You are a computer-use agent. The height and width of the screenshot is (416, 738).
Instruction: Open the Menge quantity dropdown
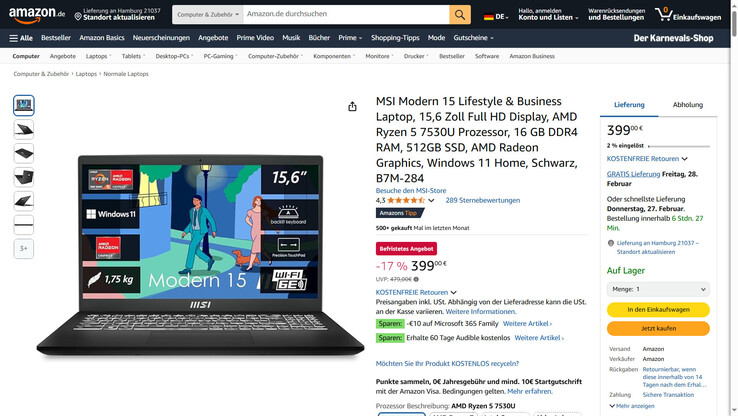658,289
